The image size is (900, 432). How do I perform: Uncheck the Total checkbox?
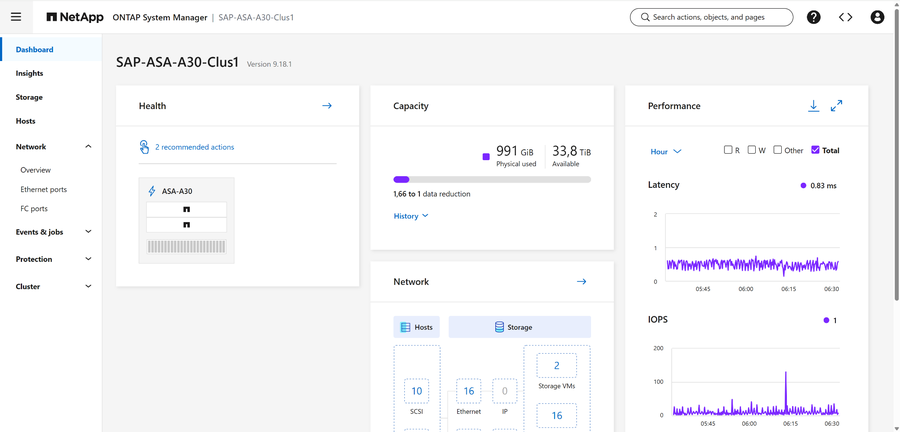(x=815, y=150)
